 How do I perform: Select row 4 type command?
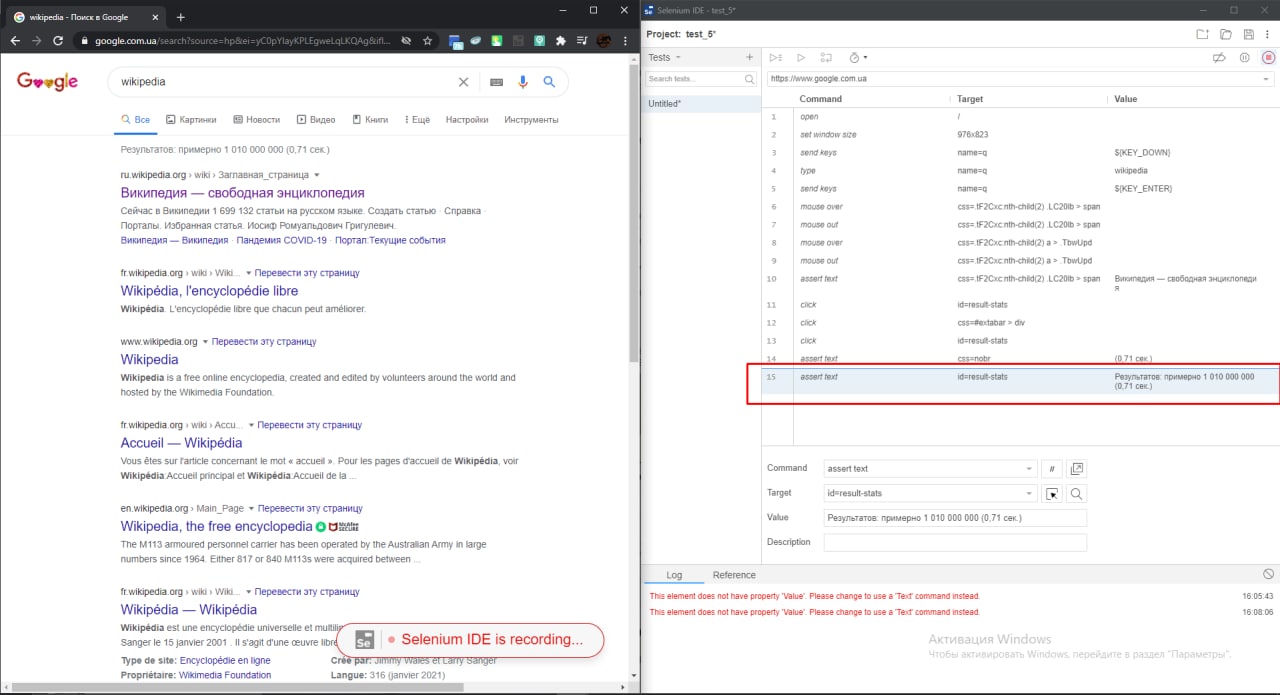pos(1020,171)
